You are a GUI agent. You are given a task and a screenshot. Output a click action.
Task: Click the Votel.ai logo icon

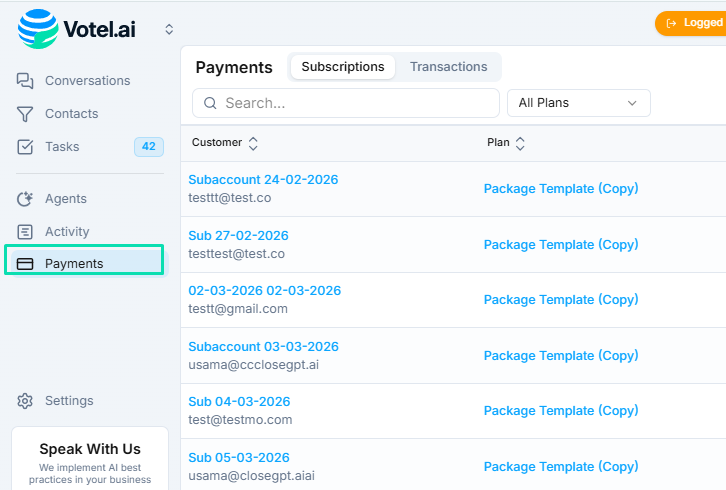click(x=38, y=29)
